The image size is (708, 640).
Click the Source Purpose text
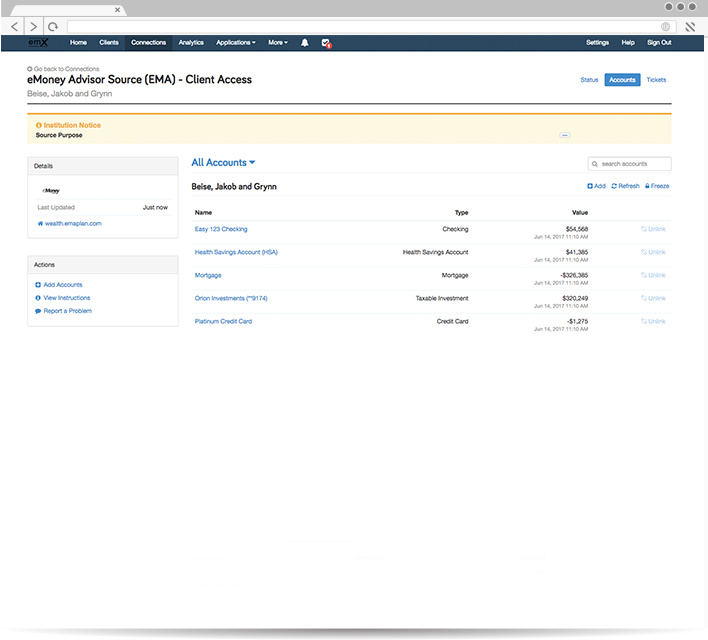(x=59, y=135)
